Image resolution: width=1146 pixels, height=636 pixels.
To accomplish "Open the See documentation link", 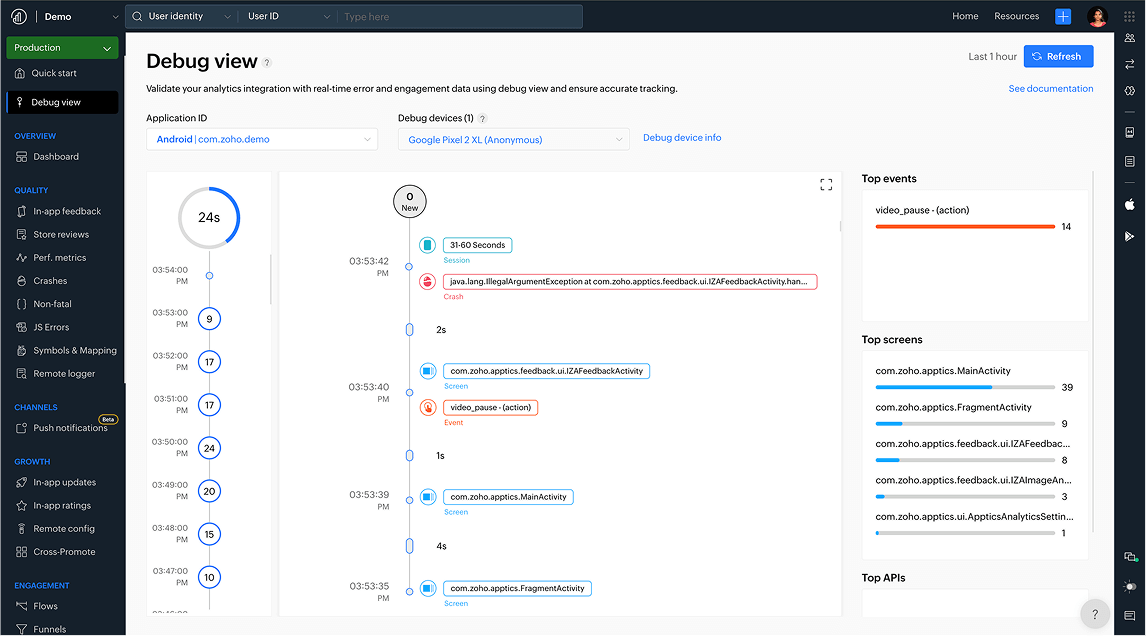I will [1050, 88].
